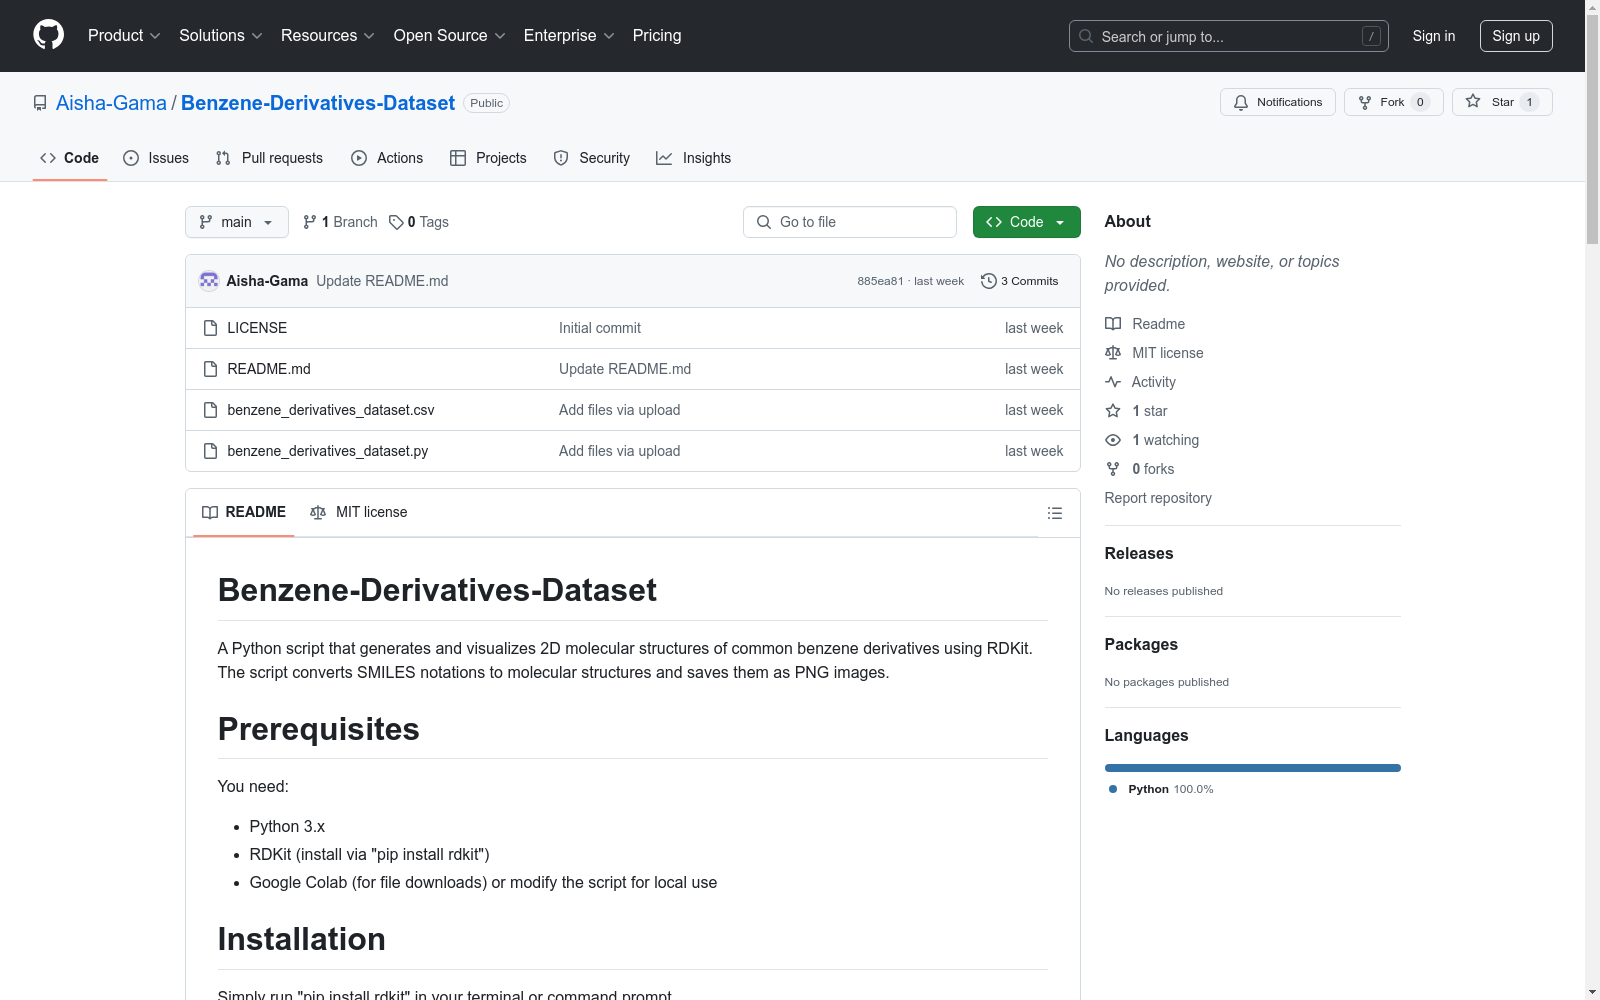Click the star count badge 1
Image resolution: width=1600 pixels, height=1000 pixels.
tap(1529, 102)
